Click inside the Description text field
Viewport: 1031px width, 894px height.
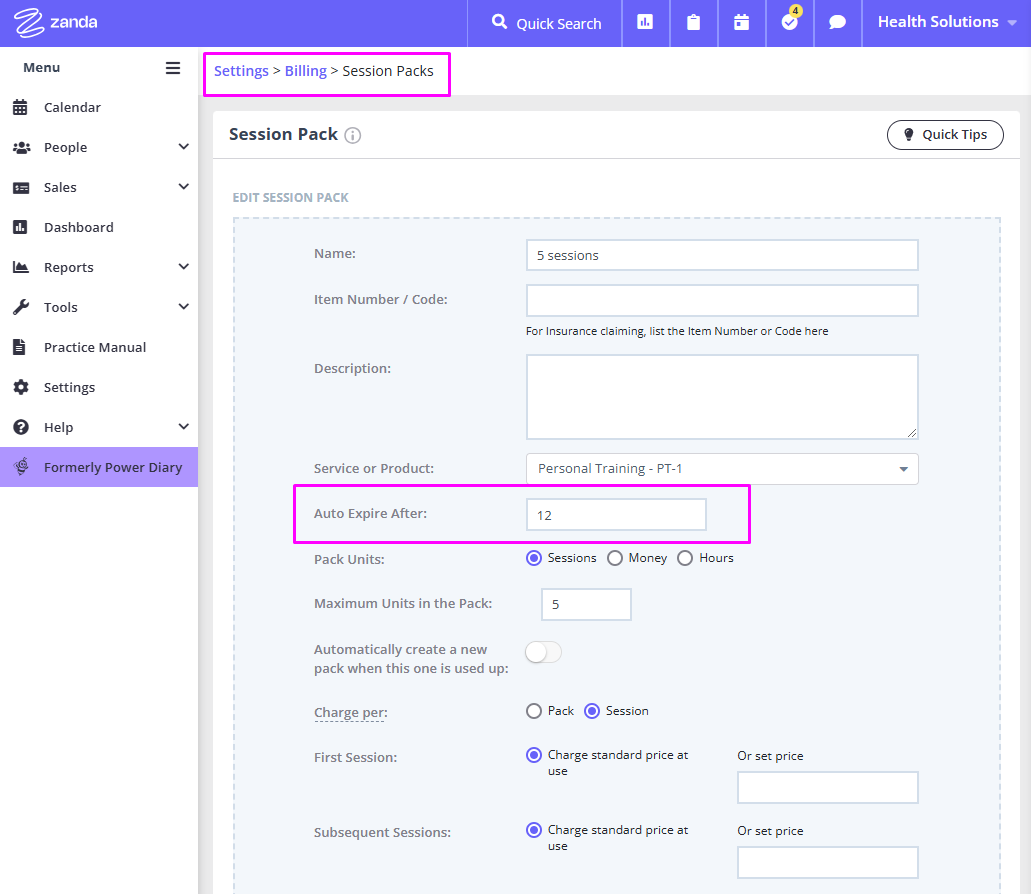[x=722, y=396]
